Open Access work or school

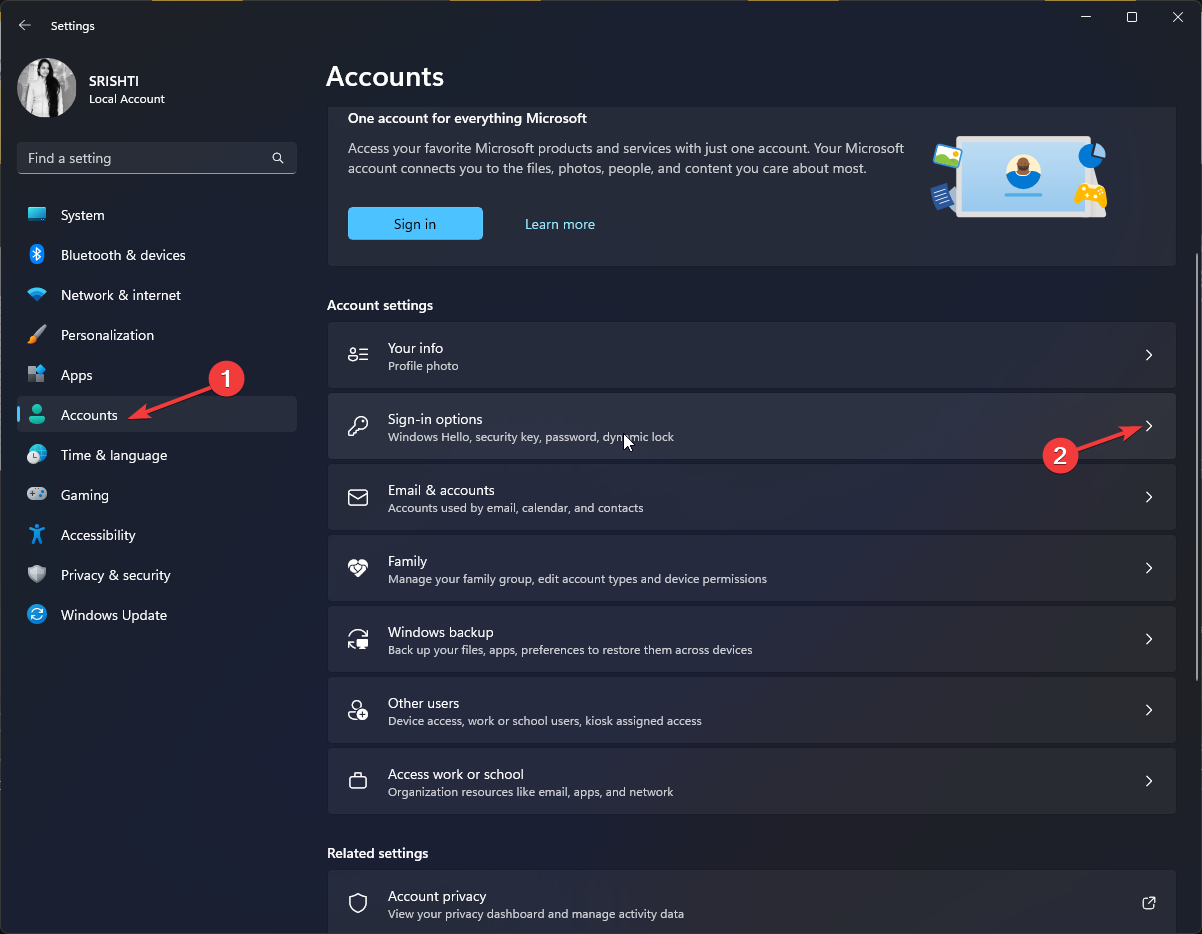(x=751, y=781)
